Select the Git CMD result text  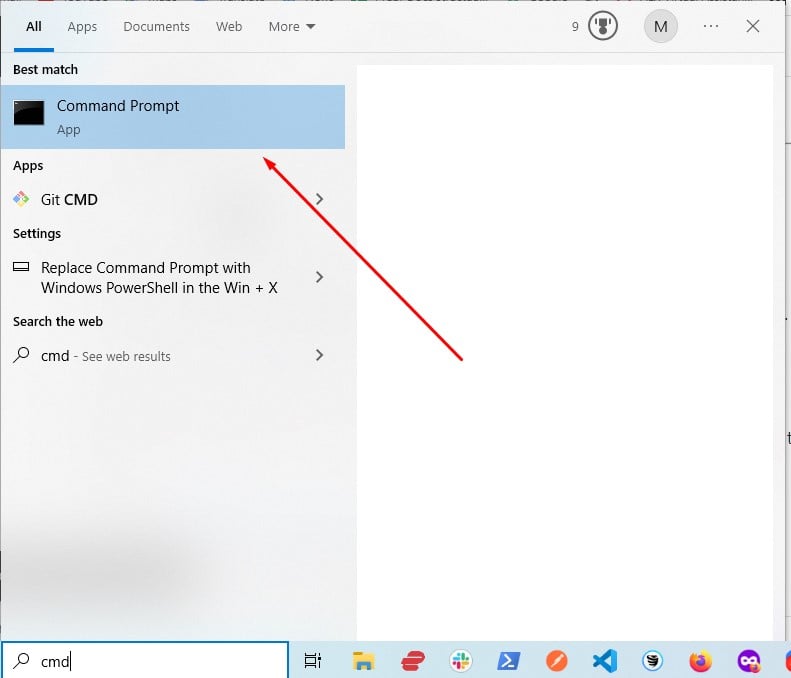point(69,200)
